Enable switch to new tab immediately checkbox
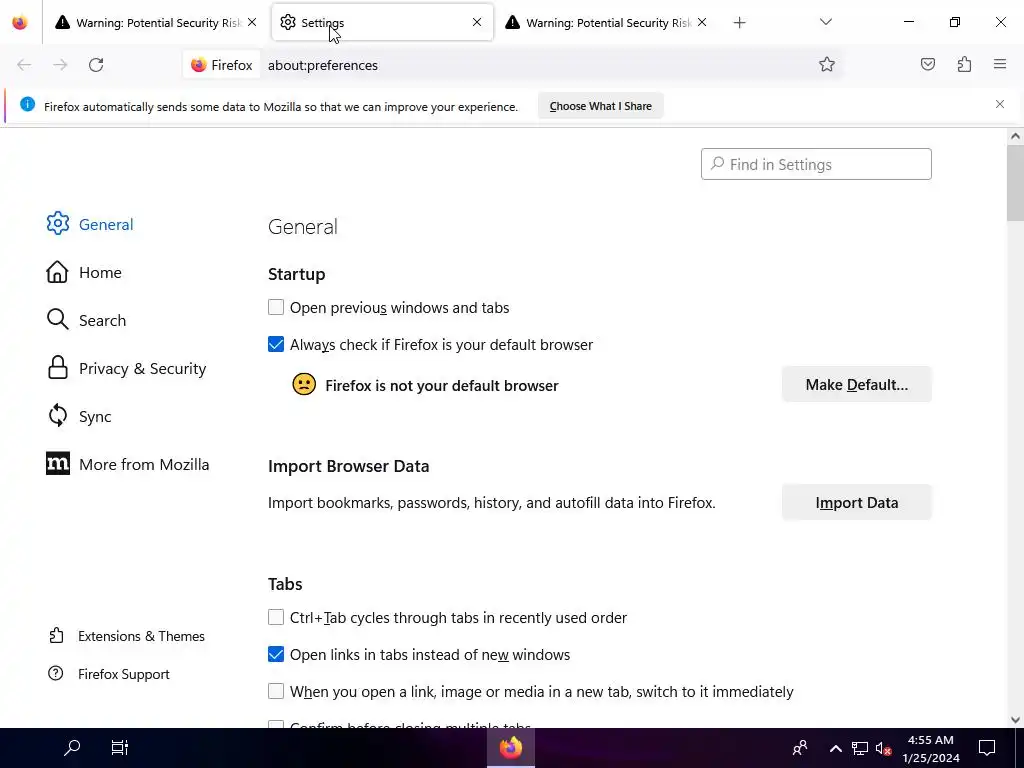The width and height of the screenshot is (1024, 768). (x=276, y=691)
